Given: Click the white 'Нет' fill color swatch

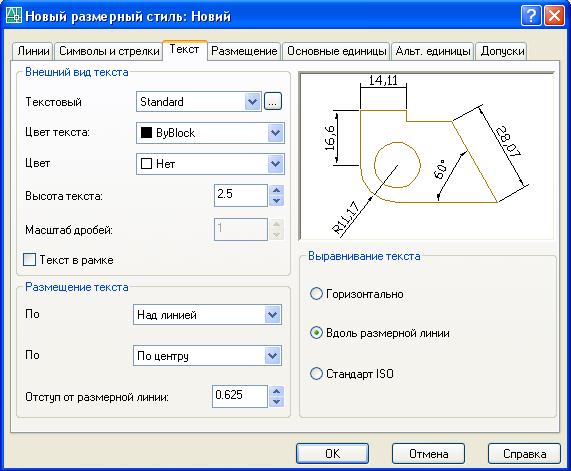Looking at the screenshot, I should [146, 164].
